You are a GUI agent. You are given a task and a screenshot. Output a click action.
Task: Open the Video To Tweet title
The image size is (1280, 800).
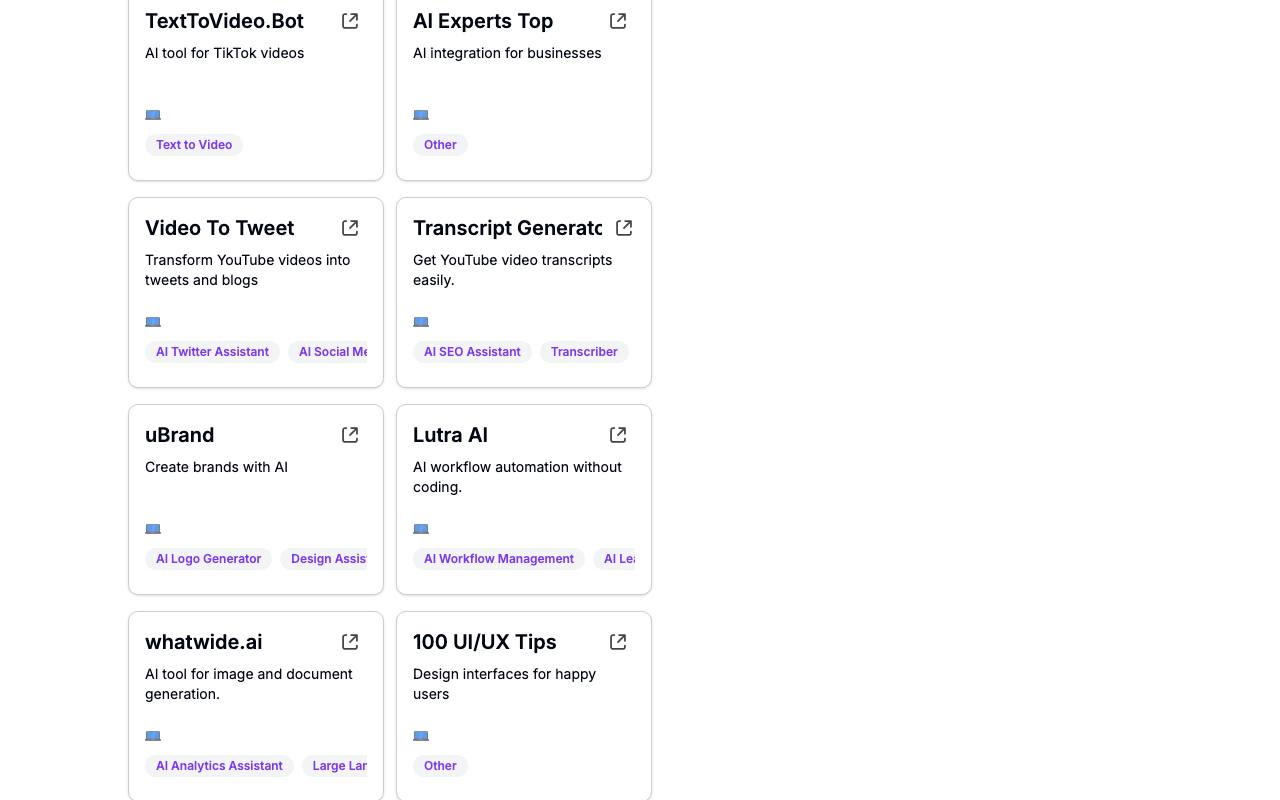coord(219,228)
